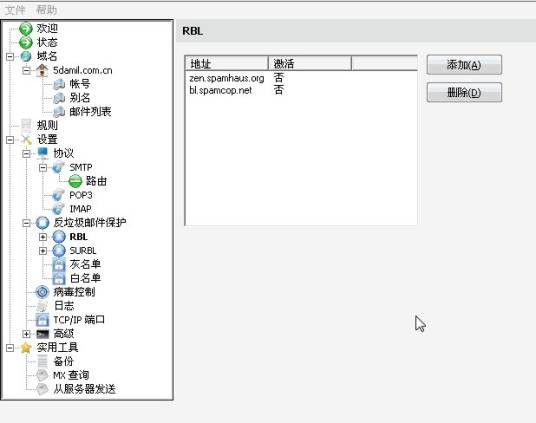Click the green 欢迎 welcome icon
The image size is (536, 423).
(x=26, y=29)
